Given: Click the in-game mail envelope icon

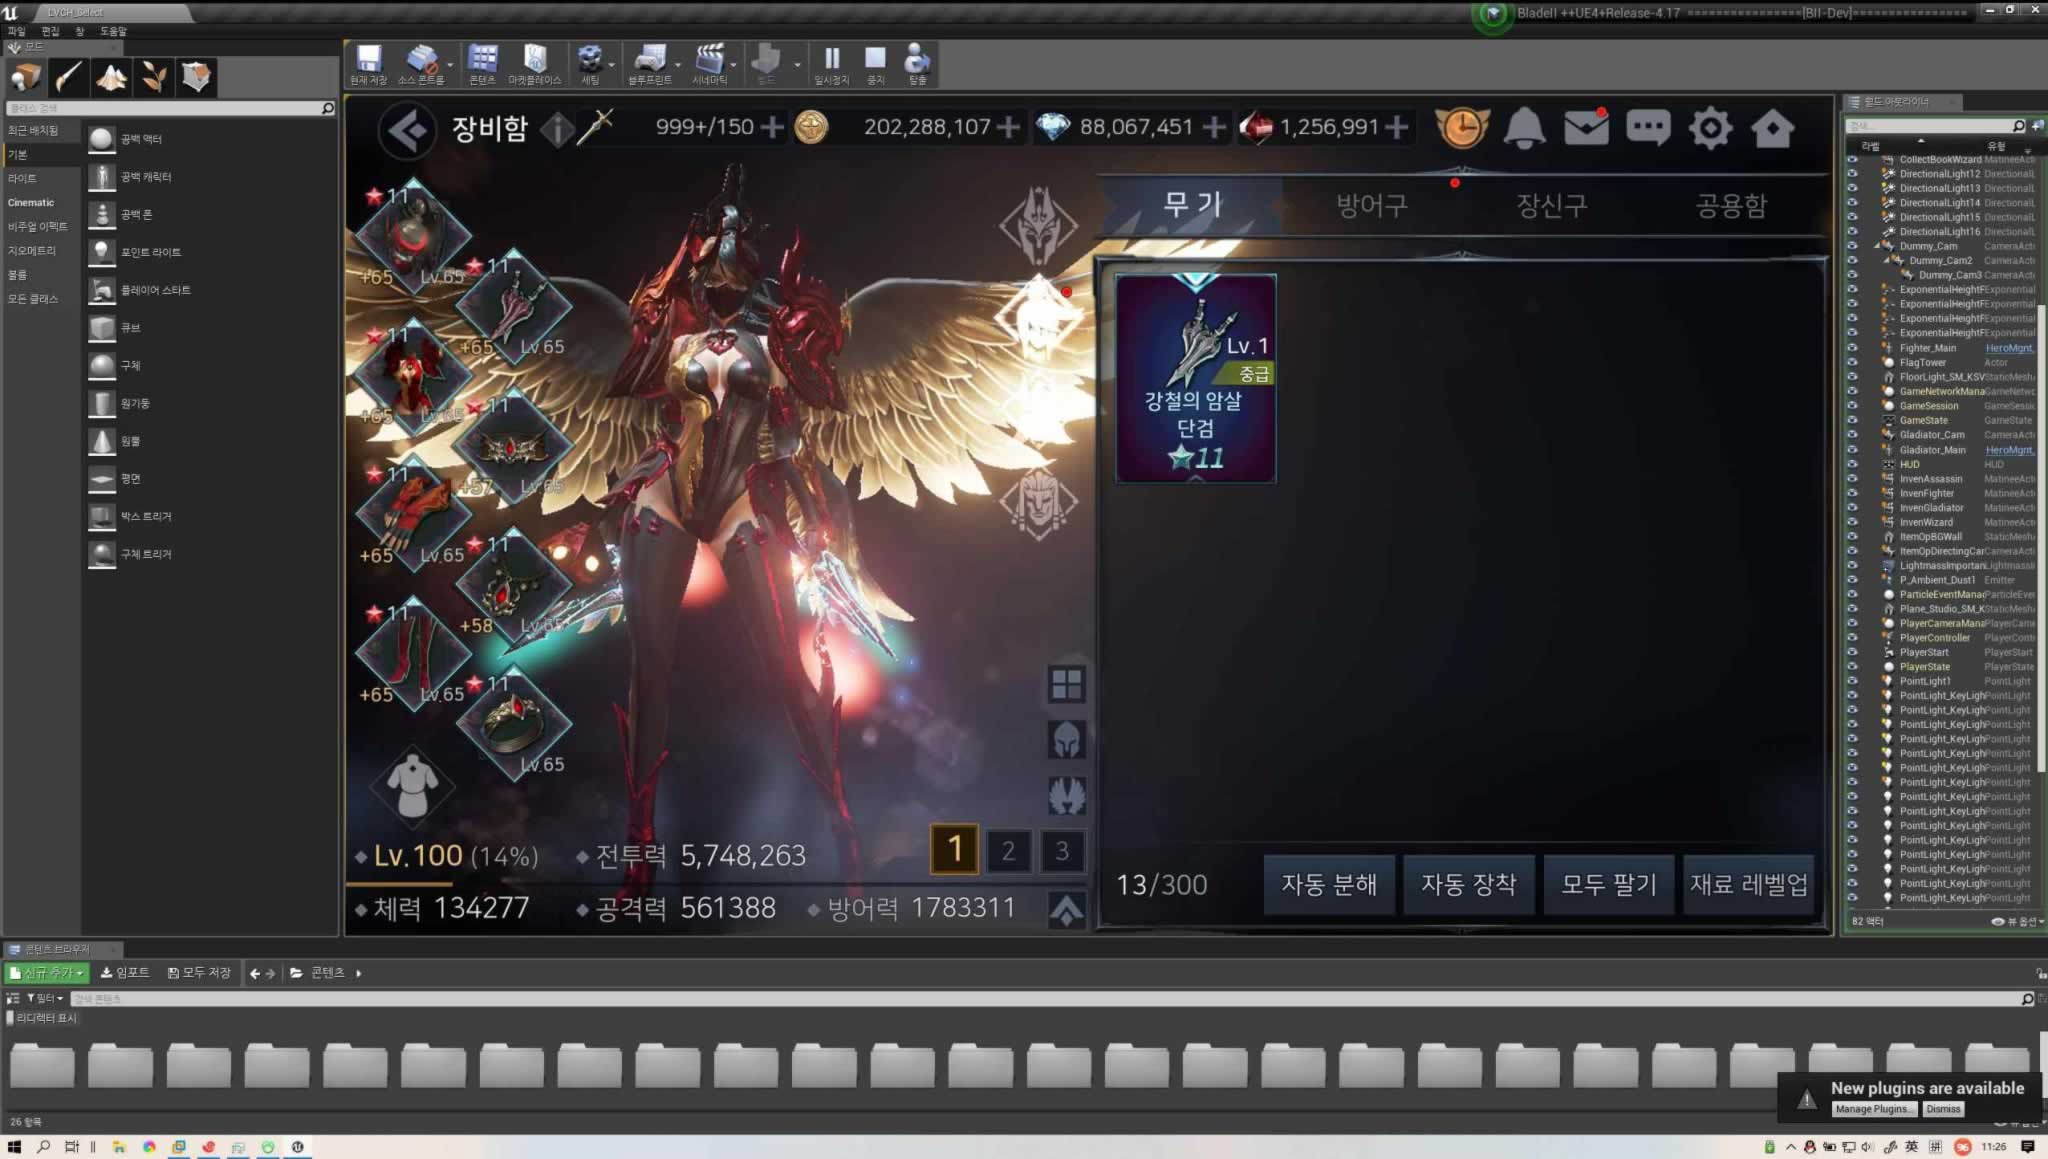Looking at the screenshot, I should coord(1586,128).
